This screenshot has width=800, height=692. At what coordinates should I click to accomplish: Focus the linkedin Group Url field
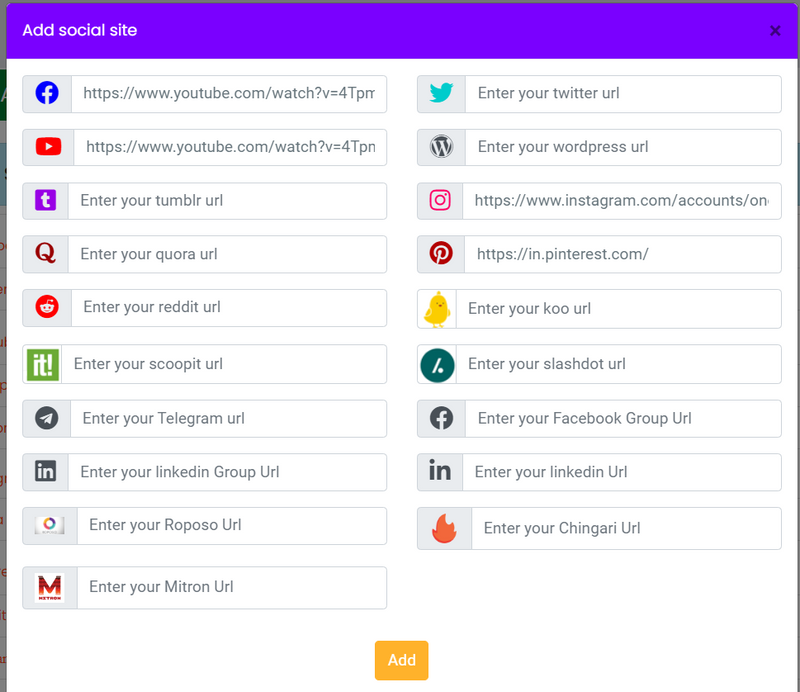(228, 472)
